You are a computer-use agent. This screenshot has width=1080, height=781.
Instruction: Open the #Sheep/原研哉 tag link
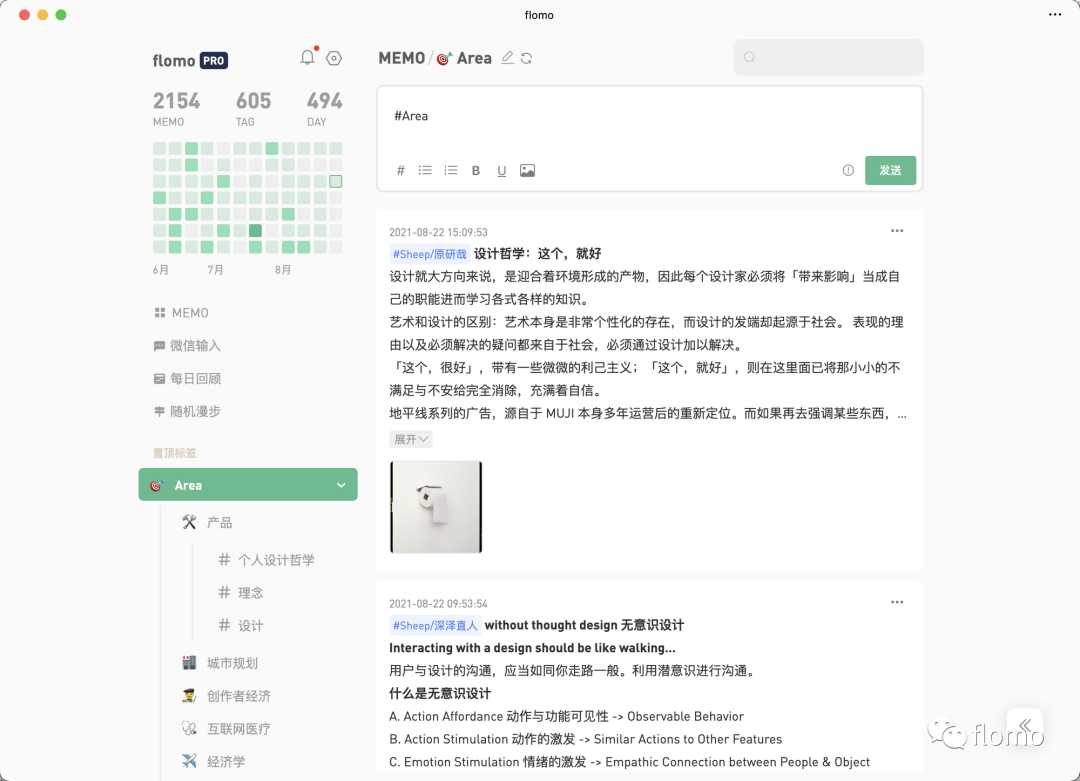430,254
